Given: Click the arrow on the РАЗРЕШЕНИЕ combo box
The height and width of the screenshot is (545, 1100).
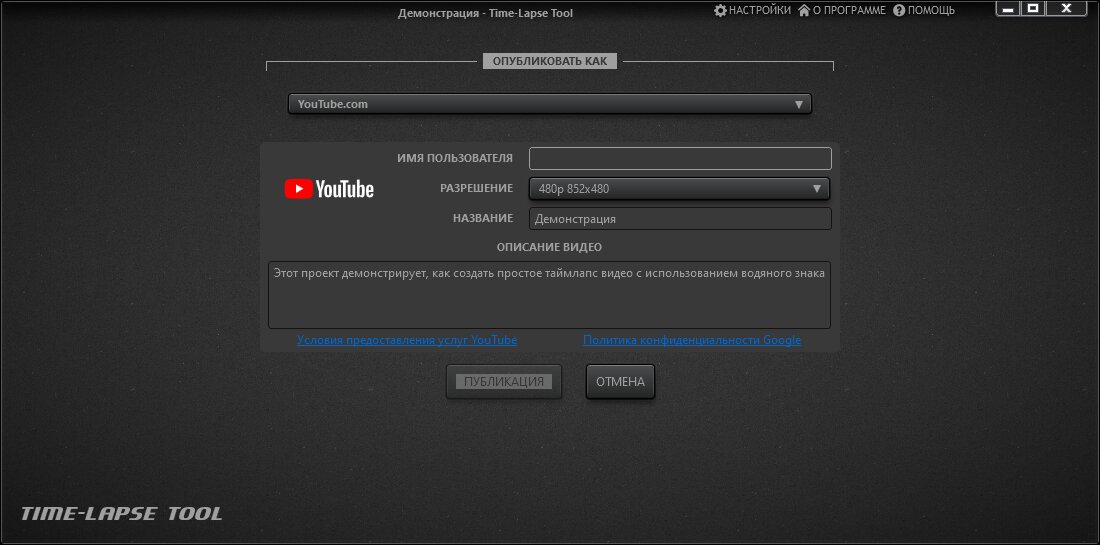Looking at the screenshot, I should click(x=816, y=188).
